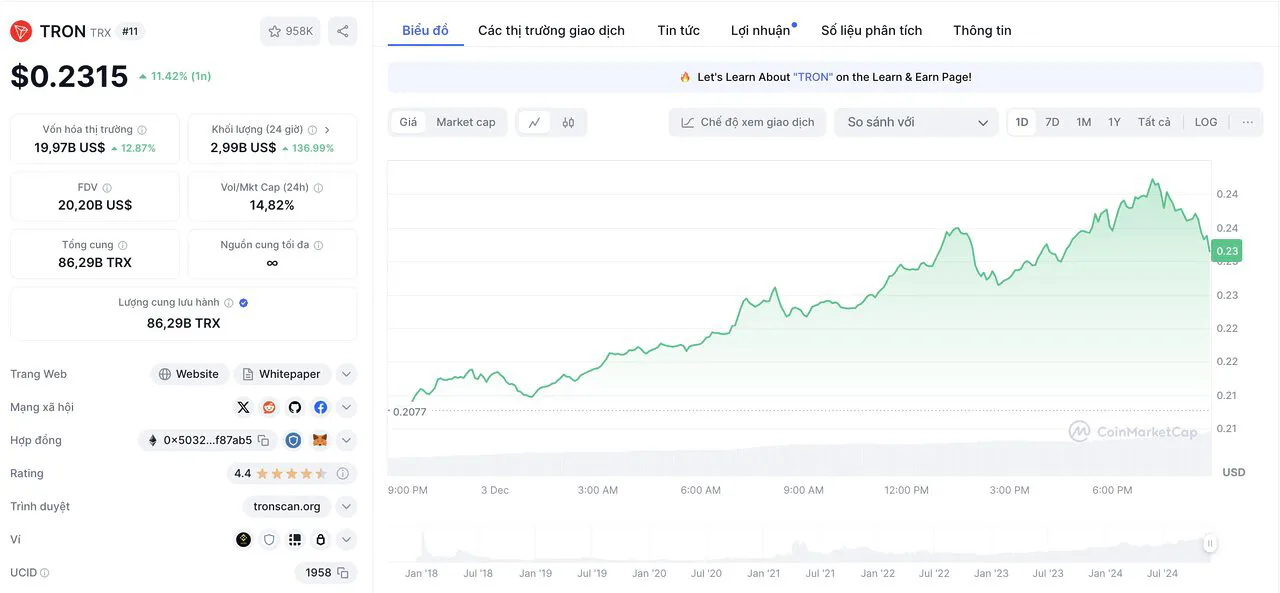The image size is (1280, 593).
Task: Select the Giá price toggle
Action: pyautogui.click(x=408, y=122)
